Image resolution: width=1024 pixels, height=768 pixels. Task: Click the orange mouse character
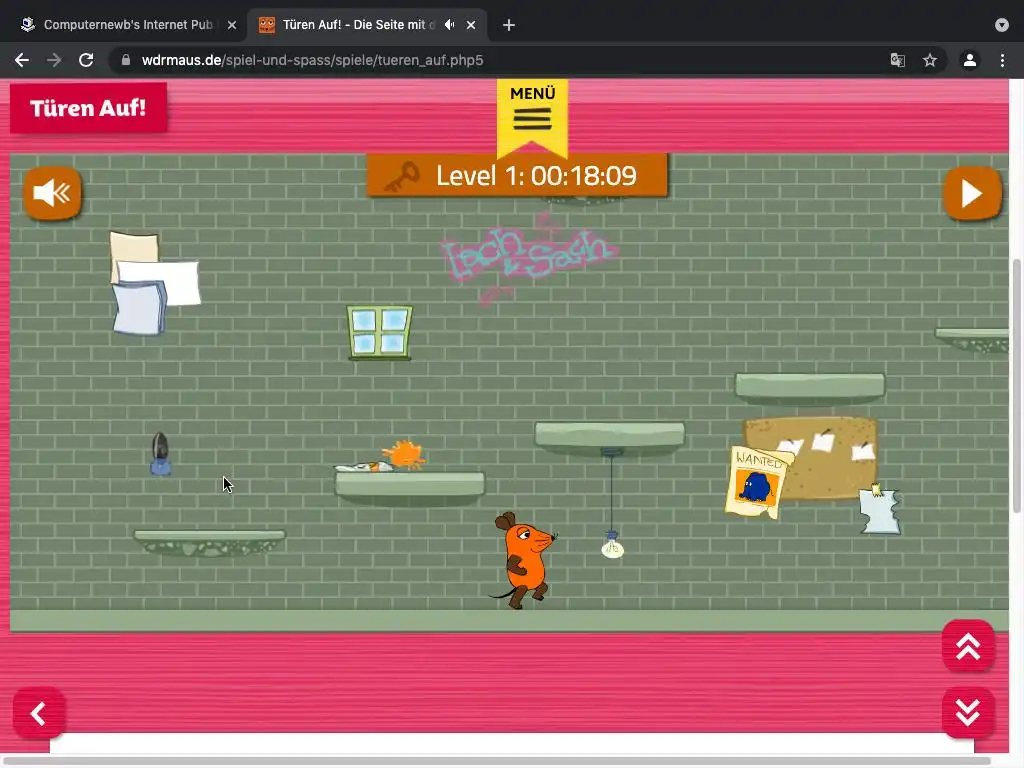click(523, 560)
